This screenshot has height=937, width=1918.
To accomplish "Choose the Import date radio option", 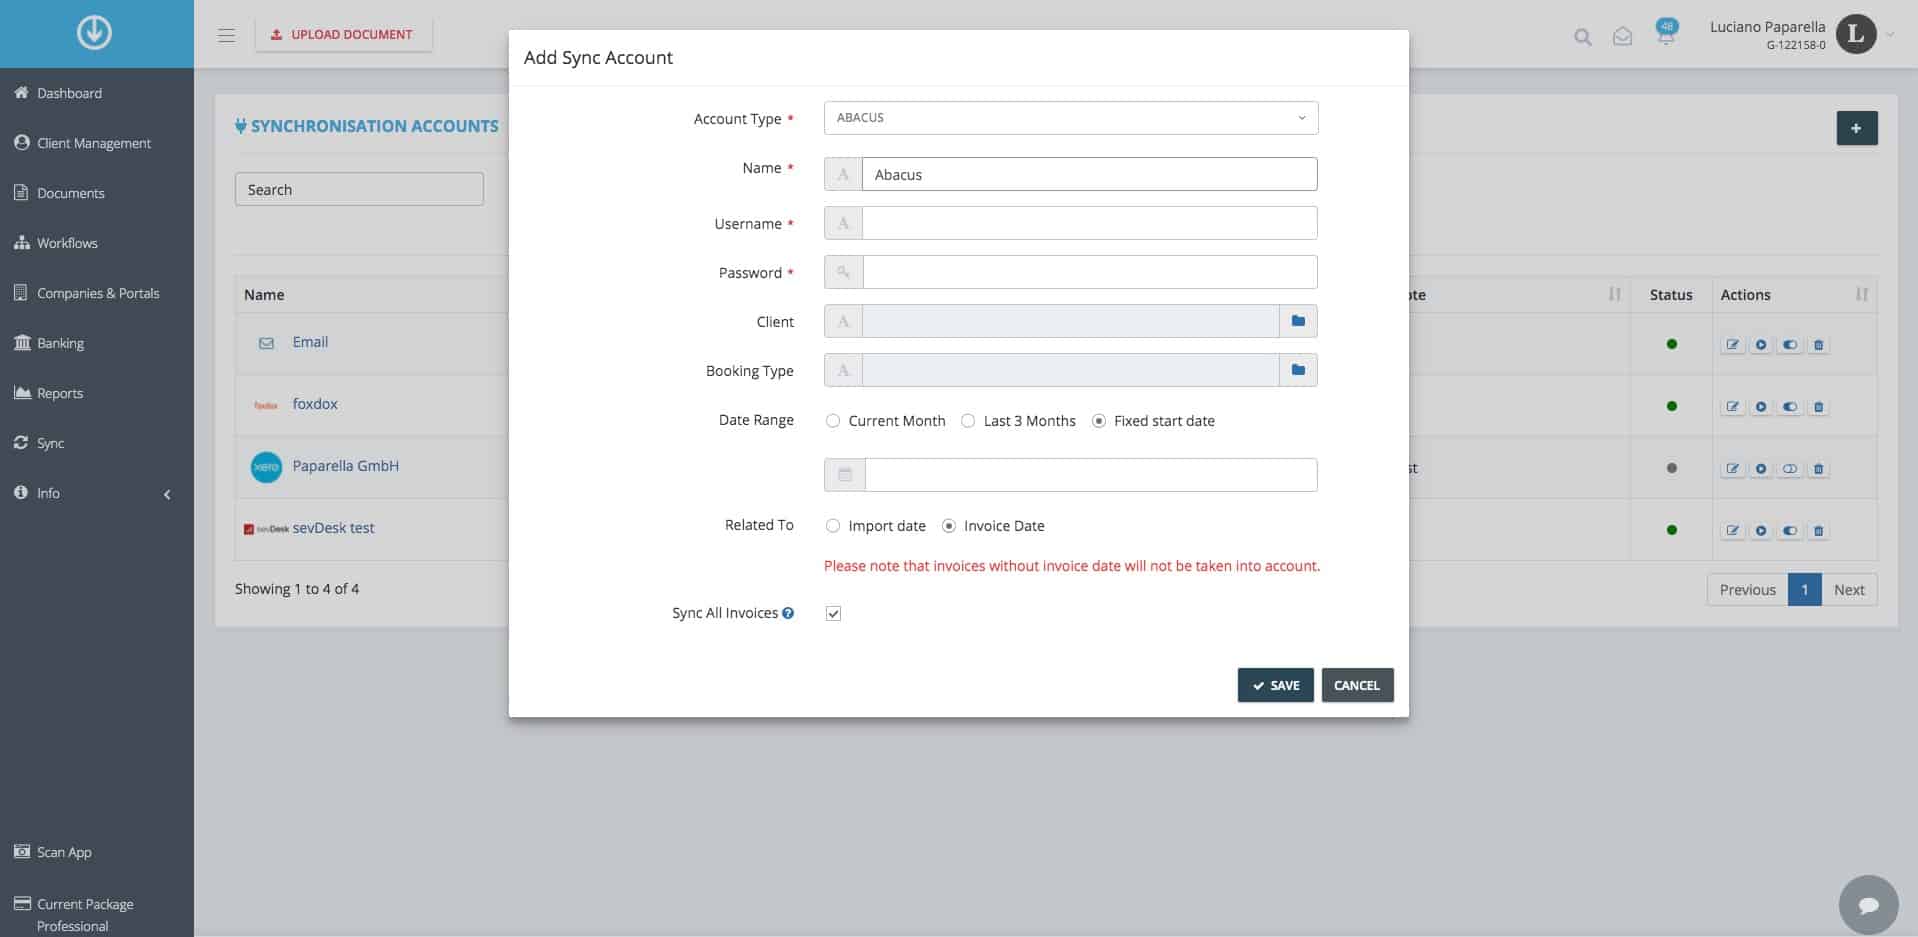I will tap(832, 526).
